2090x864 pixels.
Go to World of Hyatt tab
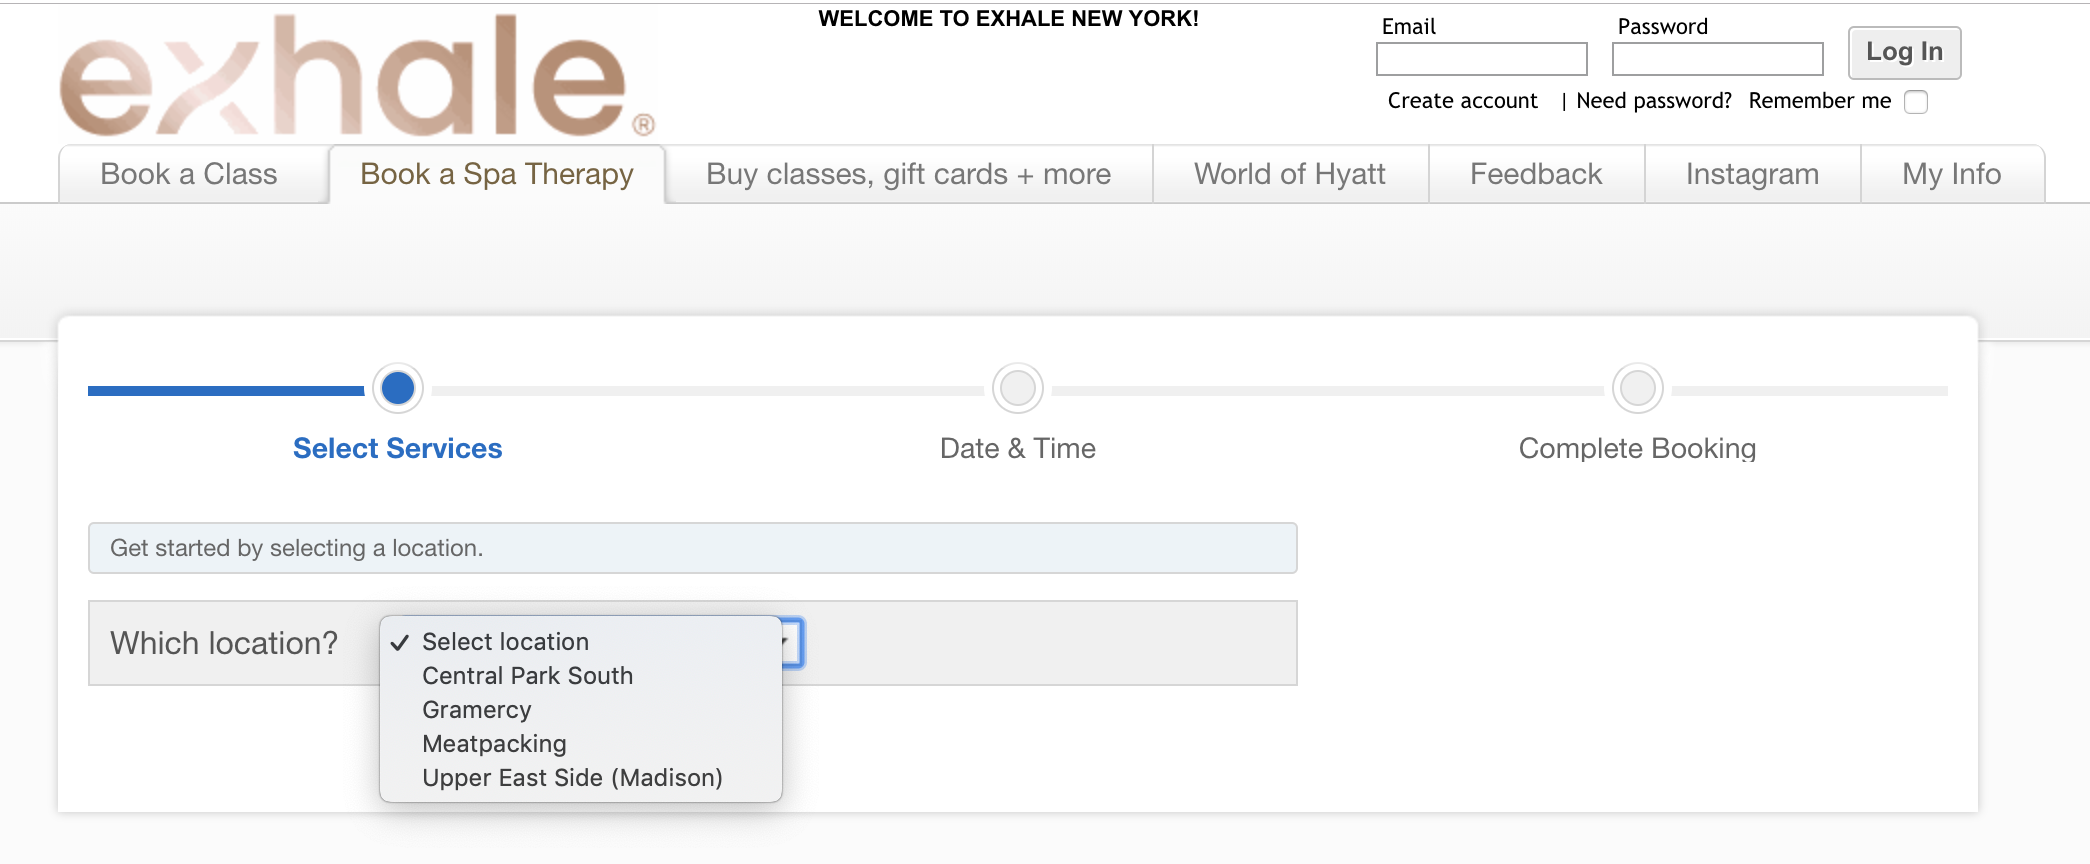(x=1290, y=174)
